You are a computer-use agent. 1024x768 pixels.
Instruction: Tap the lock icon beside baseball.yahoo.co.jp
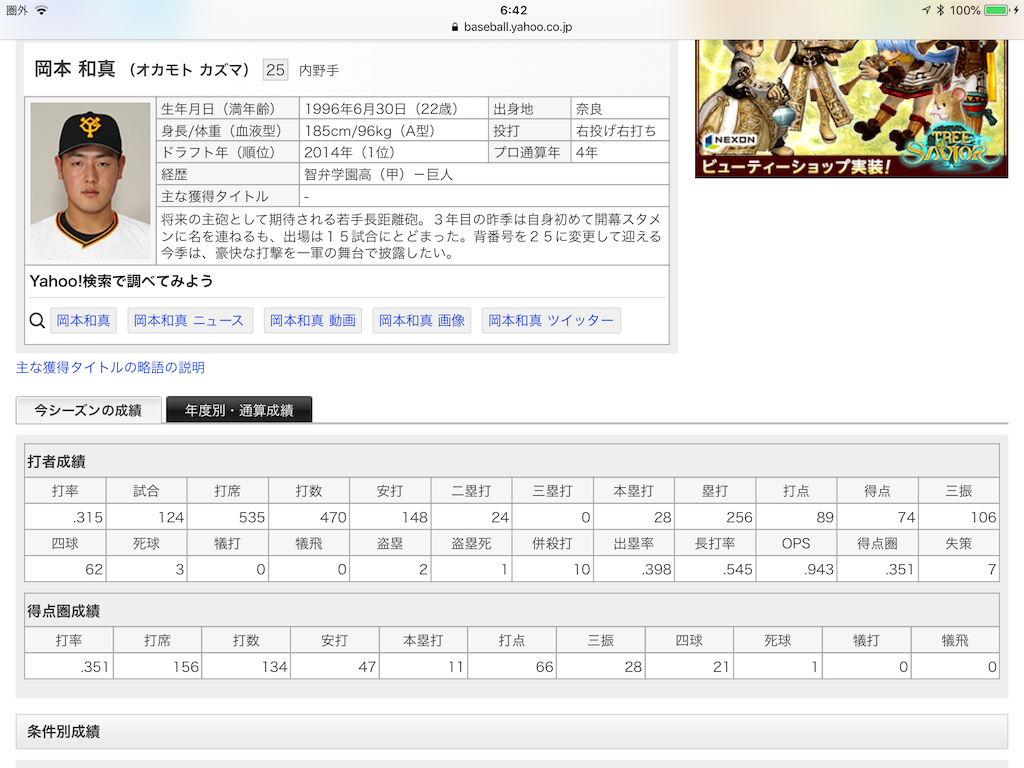455,27
